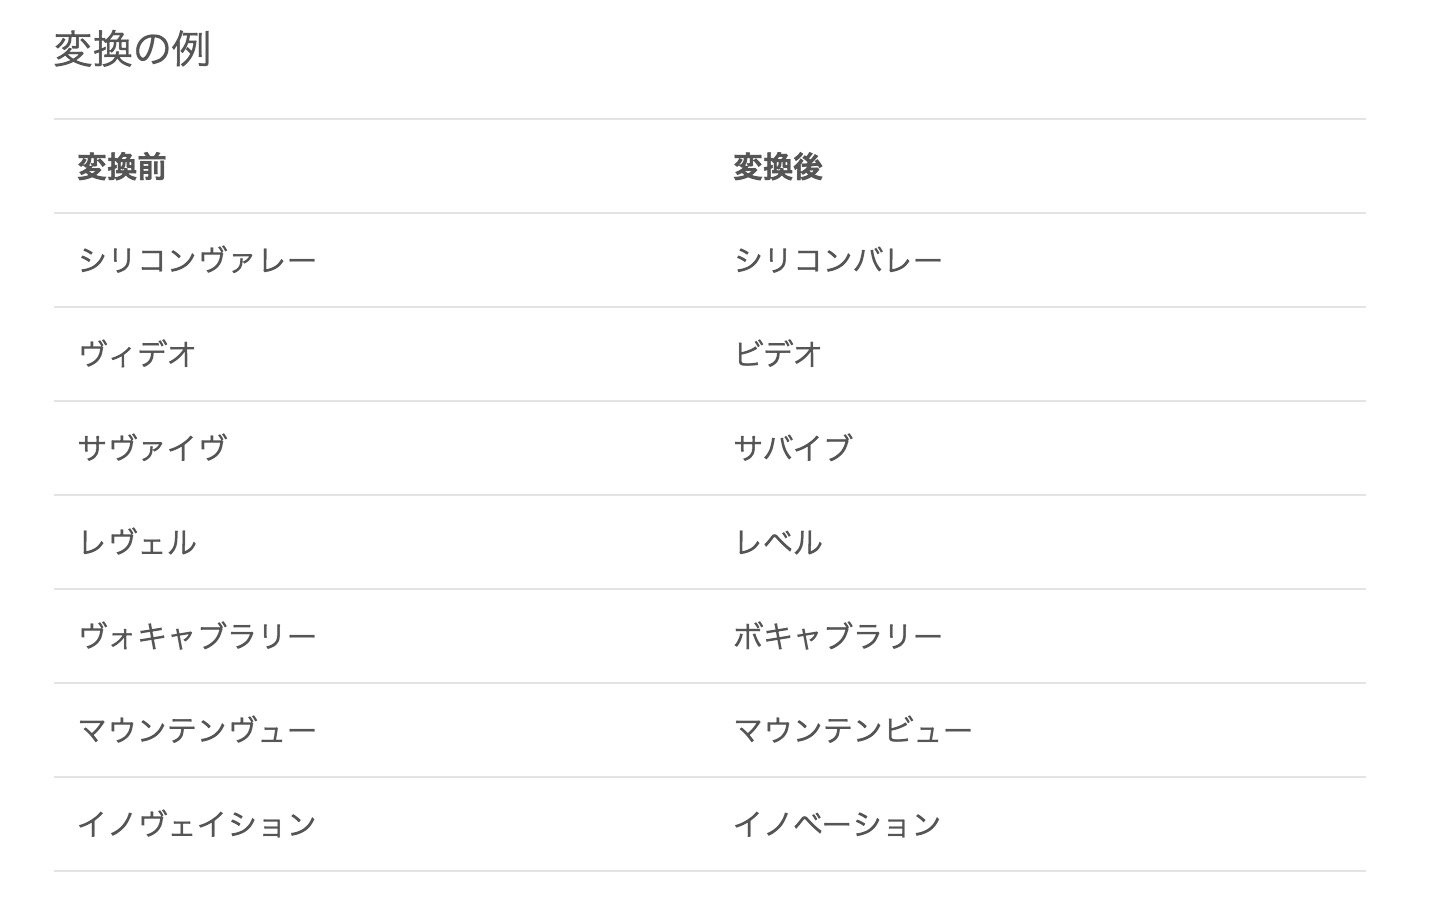
Task: Click the blank space after ビデオ text
Action: 1095,355
